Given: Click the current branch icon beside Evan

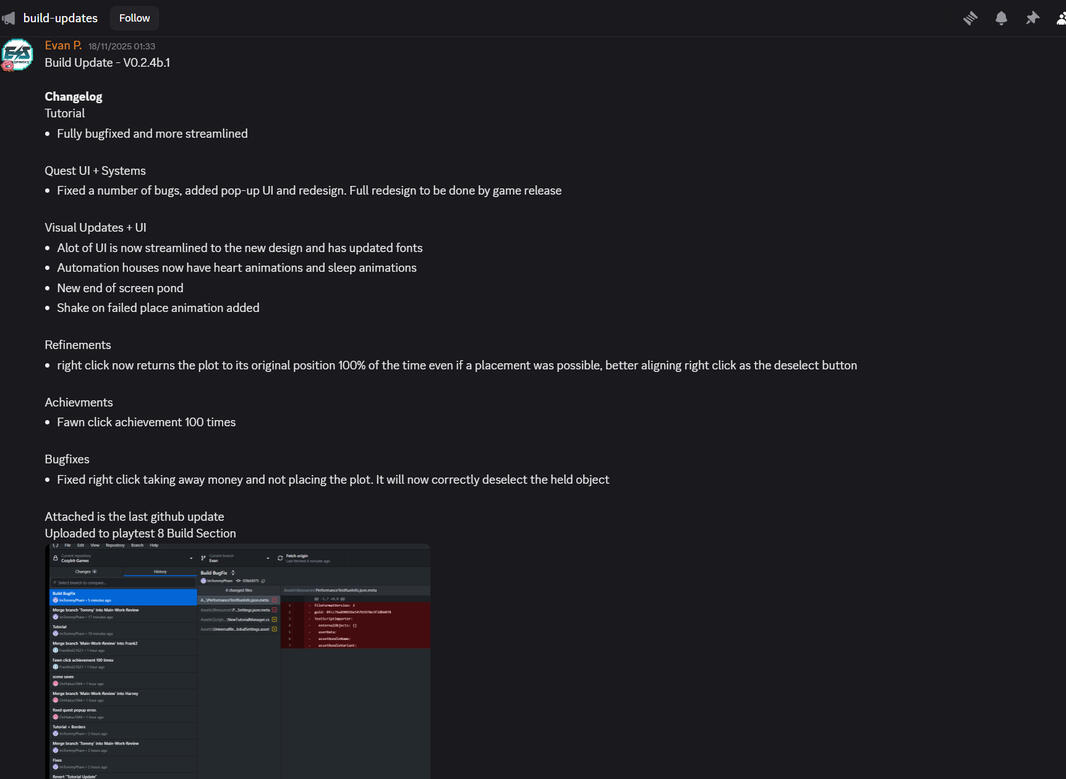Looking at the screenshot, I should pyautogui.click(x=202, y=558).
